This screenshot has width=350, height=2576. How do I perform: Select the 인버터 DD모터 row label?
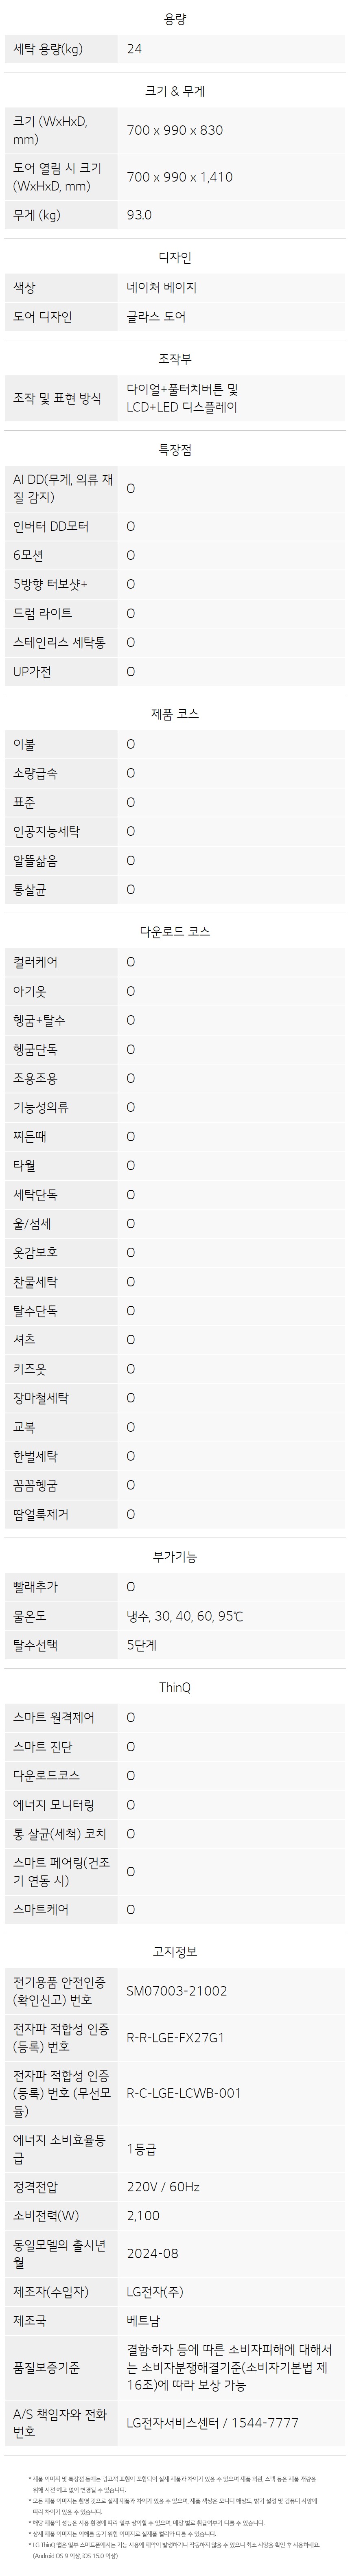pos(51,526)
